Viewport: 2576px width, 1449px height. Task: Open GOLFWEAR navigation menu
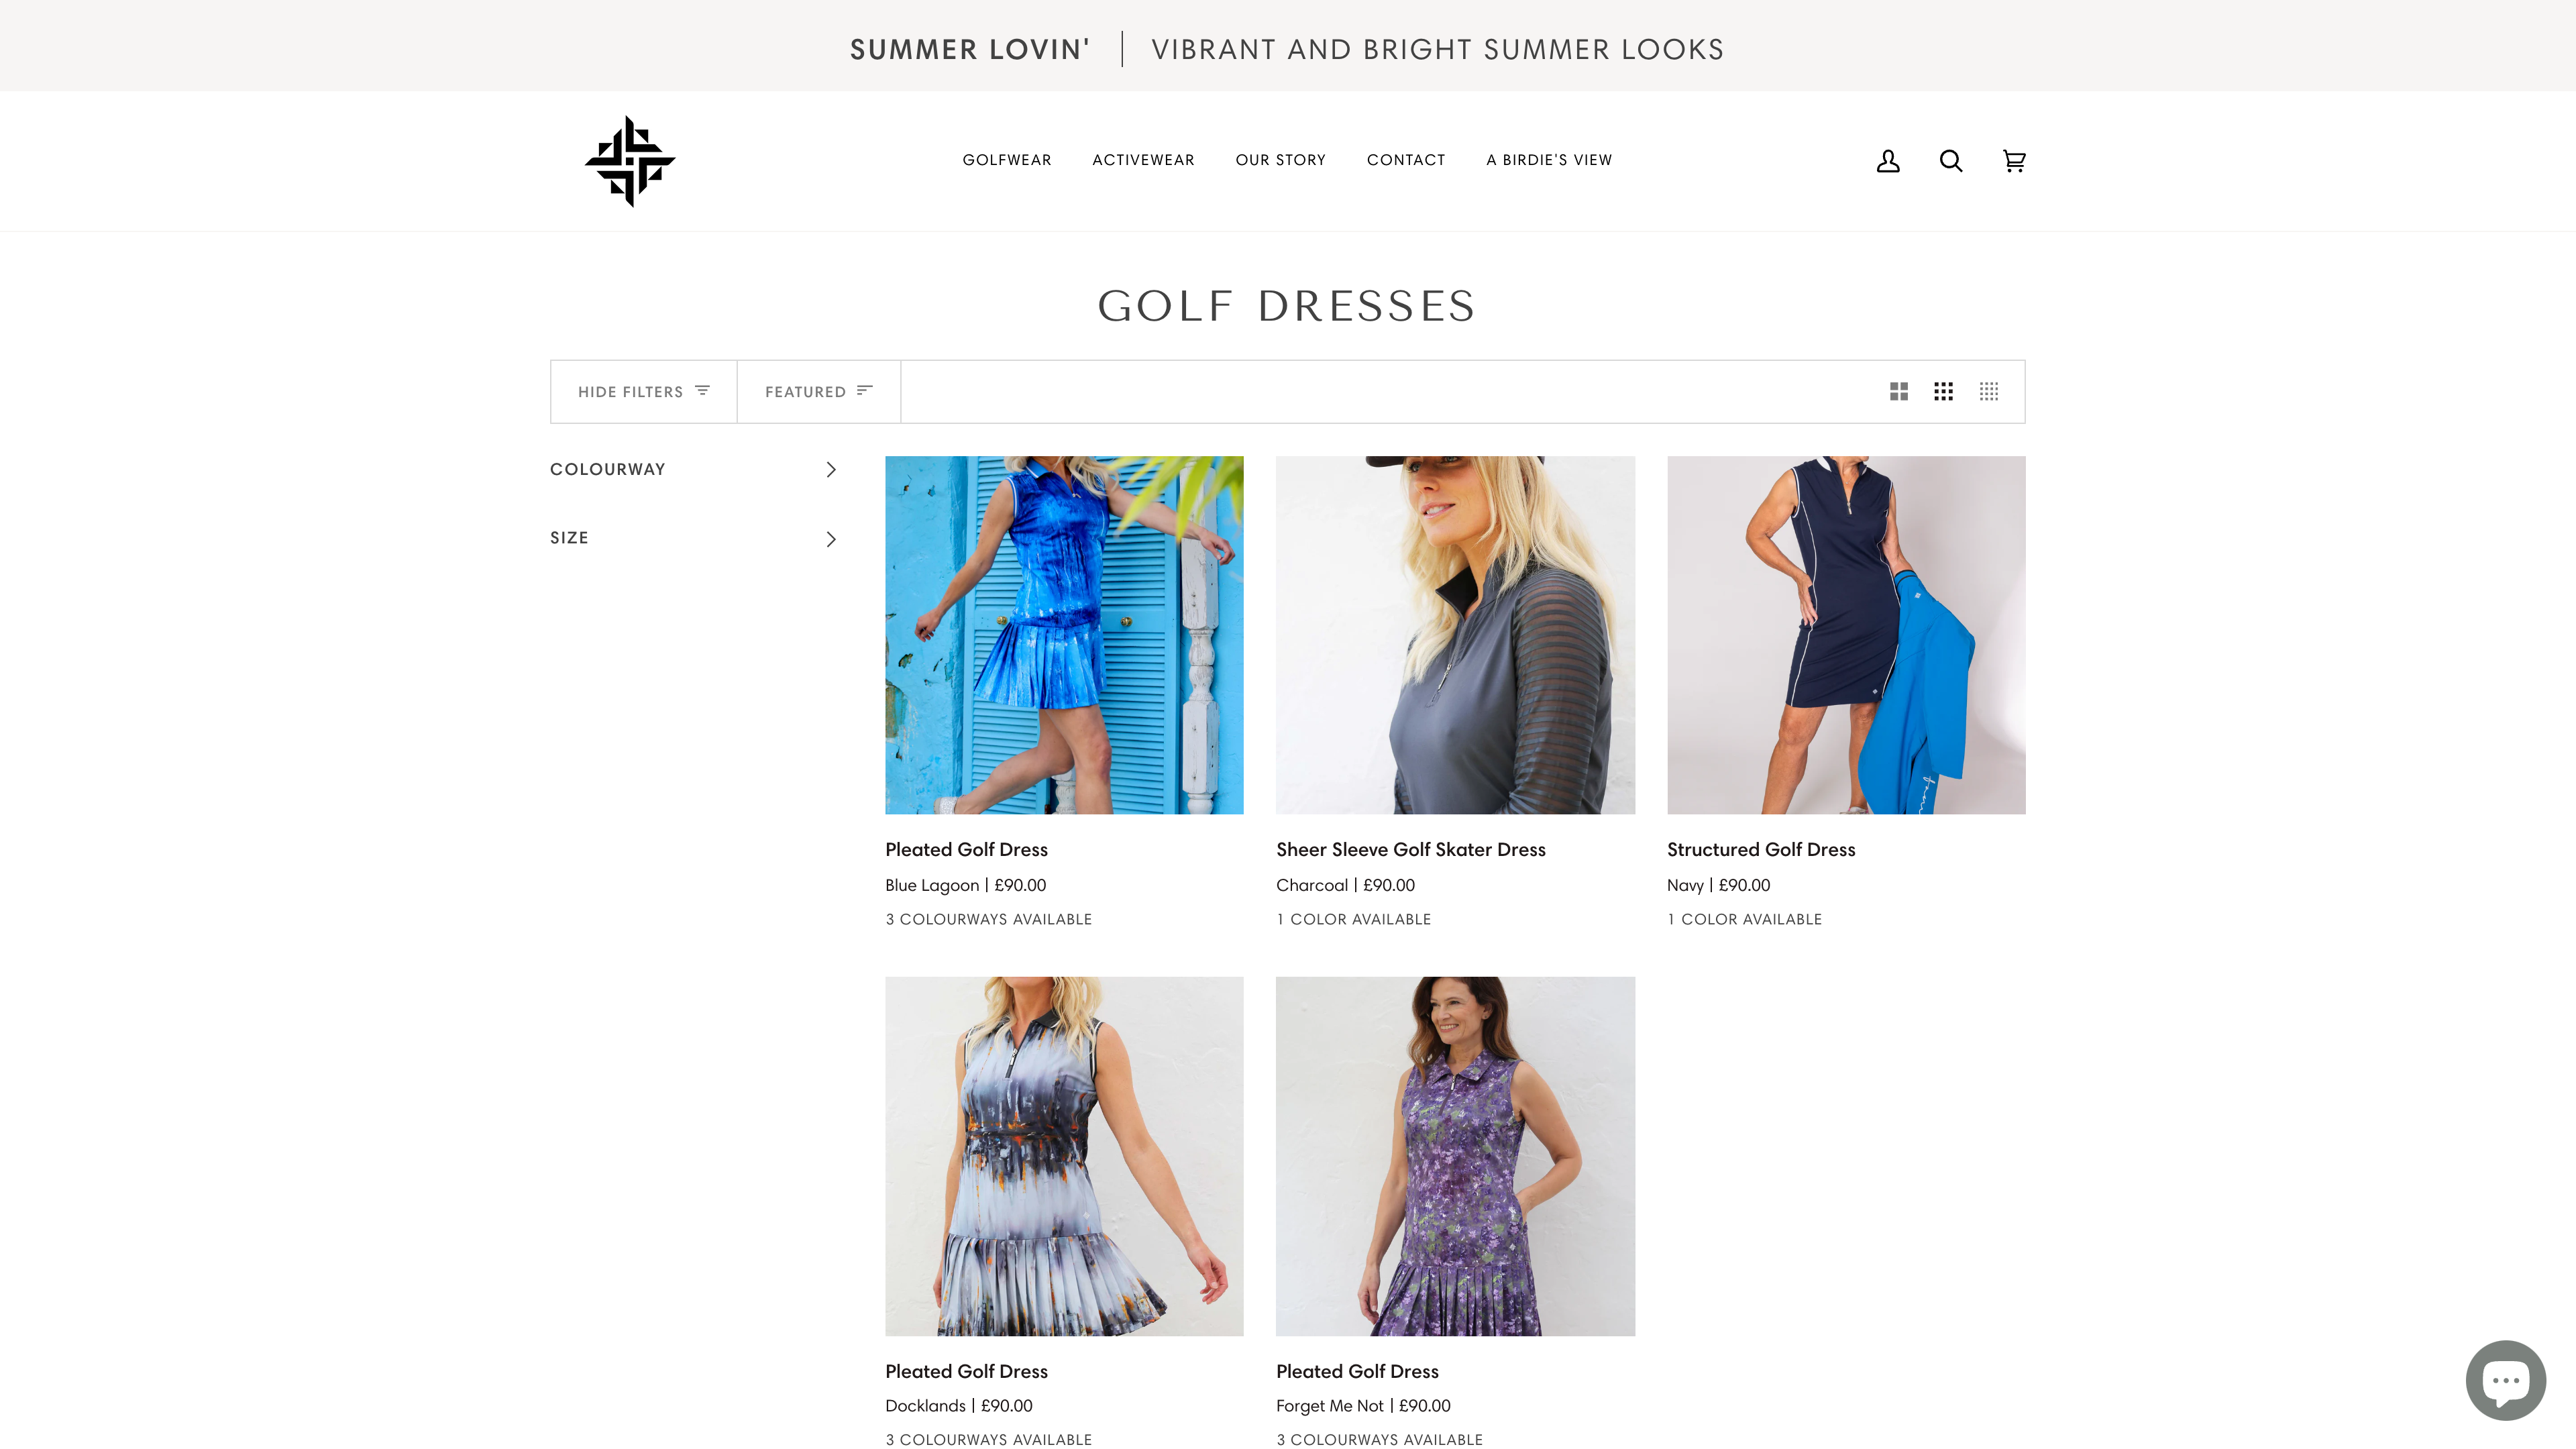point(1007,159)
